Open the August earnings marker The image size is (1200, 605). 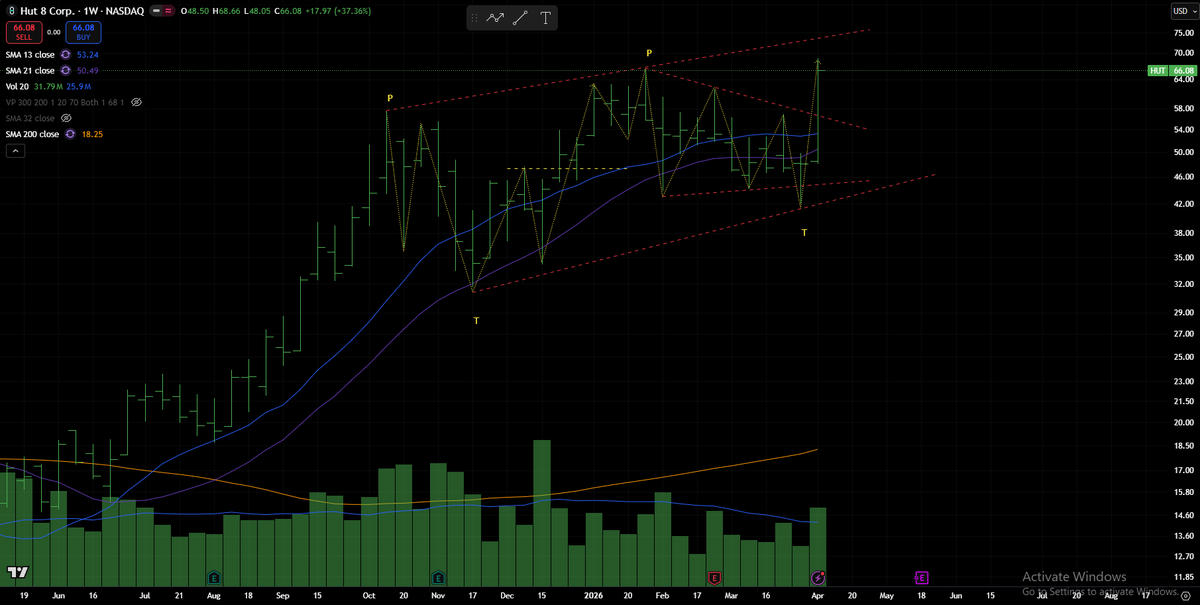pos(214,578)
